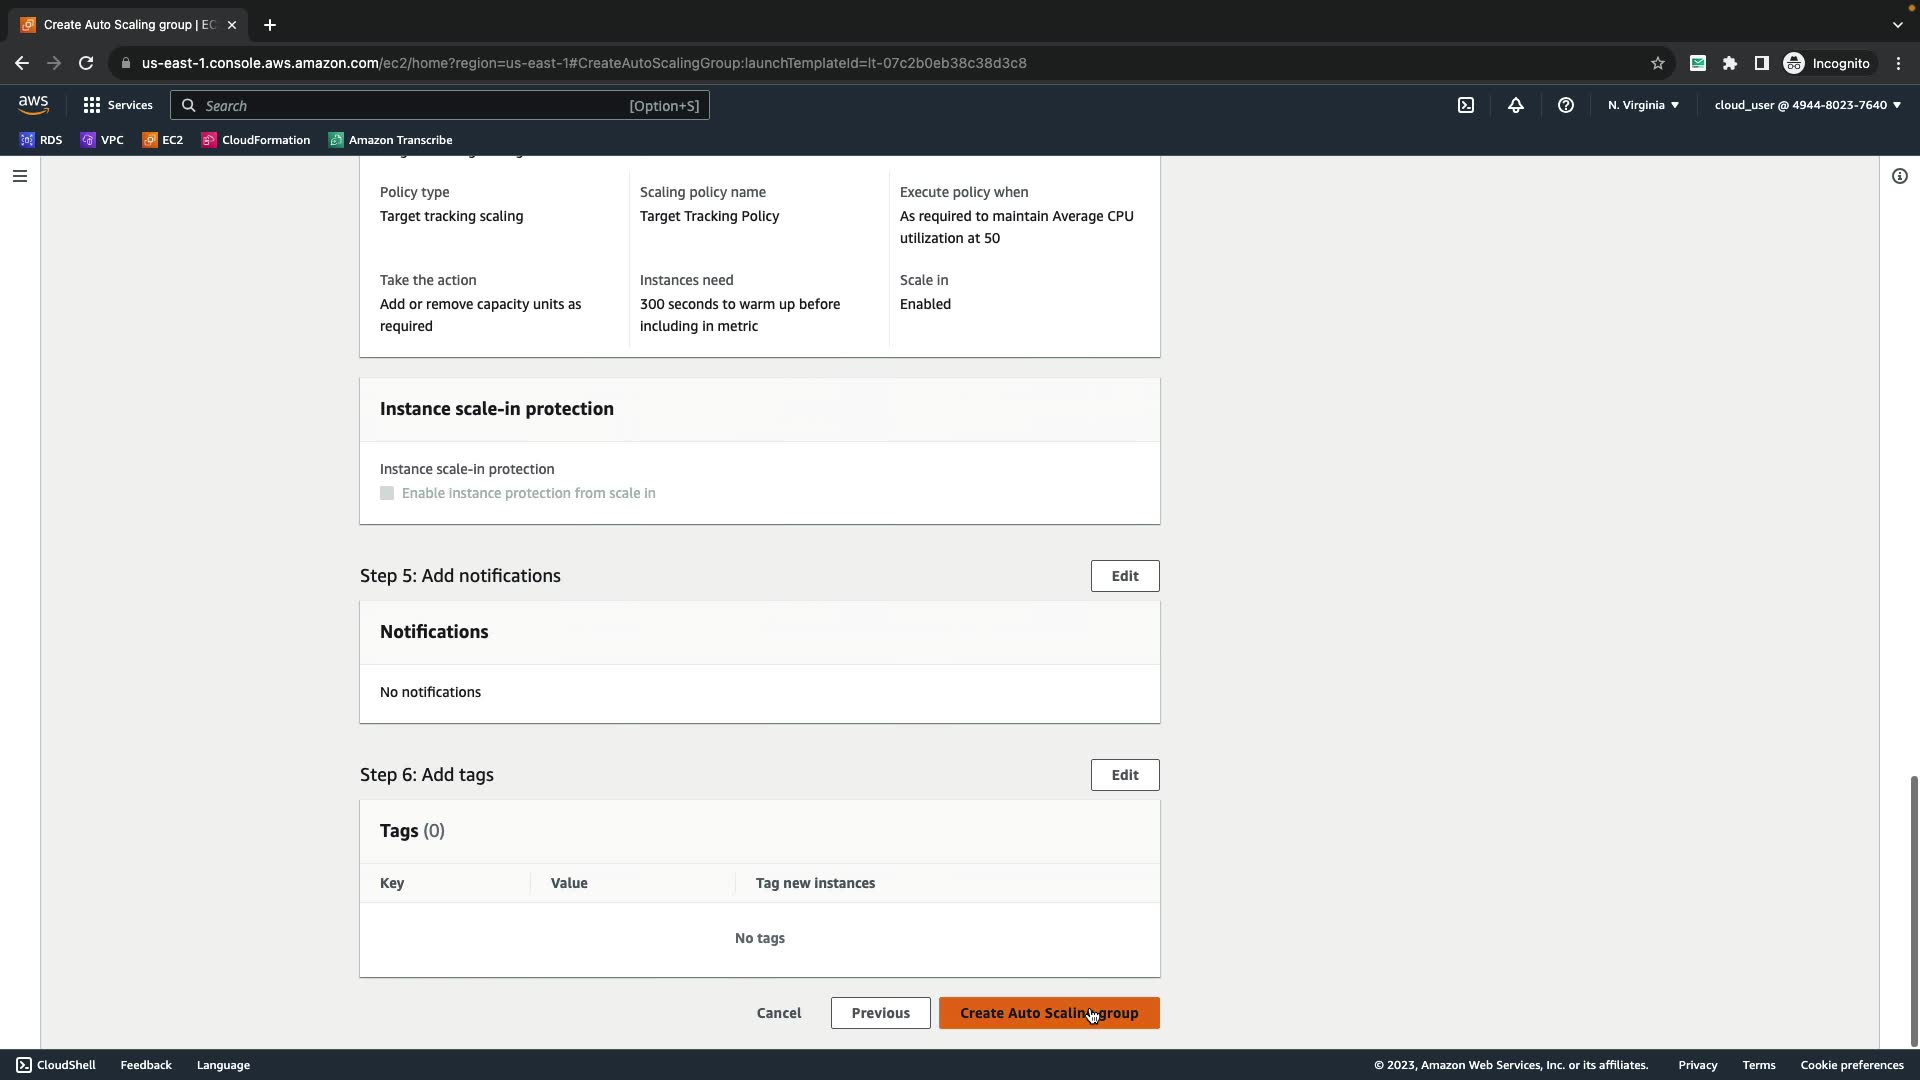Open the notifications bell icon
Image resolution: width=1920 pixels, height=1080 pixels.
[1515, 105]
